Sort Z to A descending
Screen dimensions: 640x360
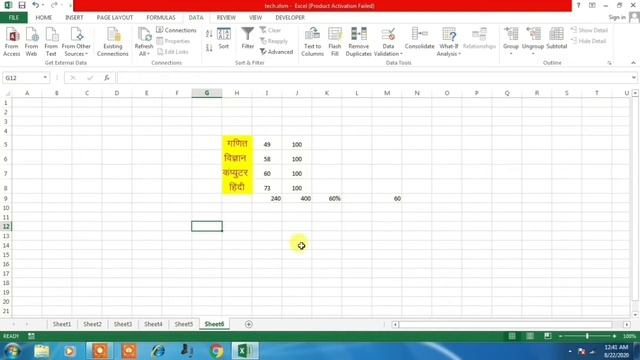209,48
